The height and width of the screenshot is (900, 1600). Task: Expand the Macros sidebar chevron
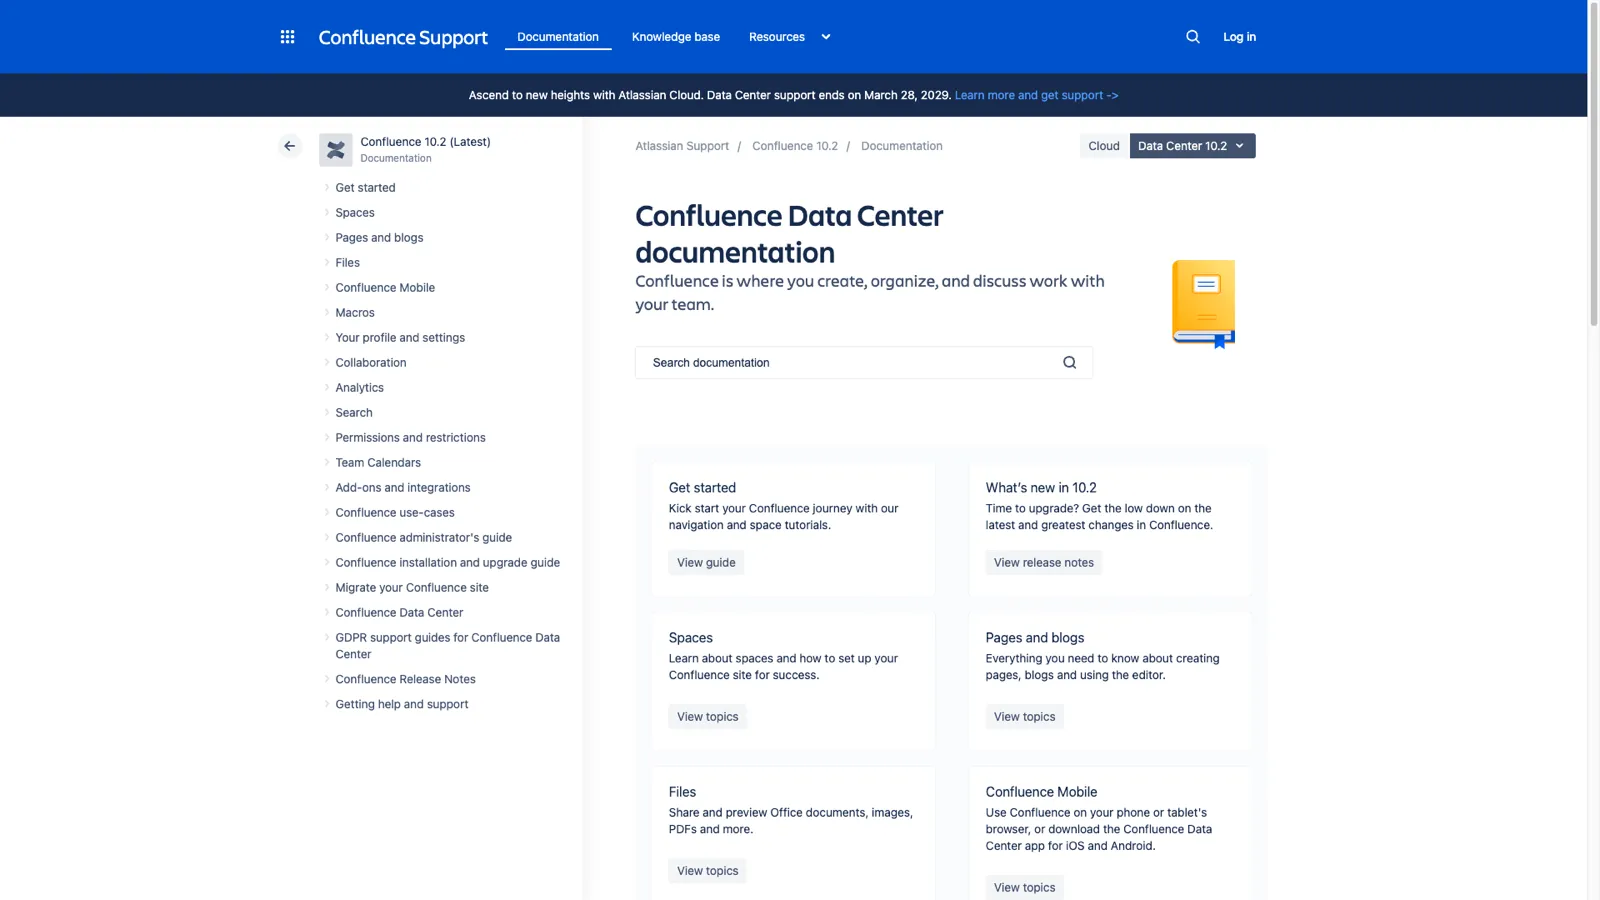click(327, 312)
